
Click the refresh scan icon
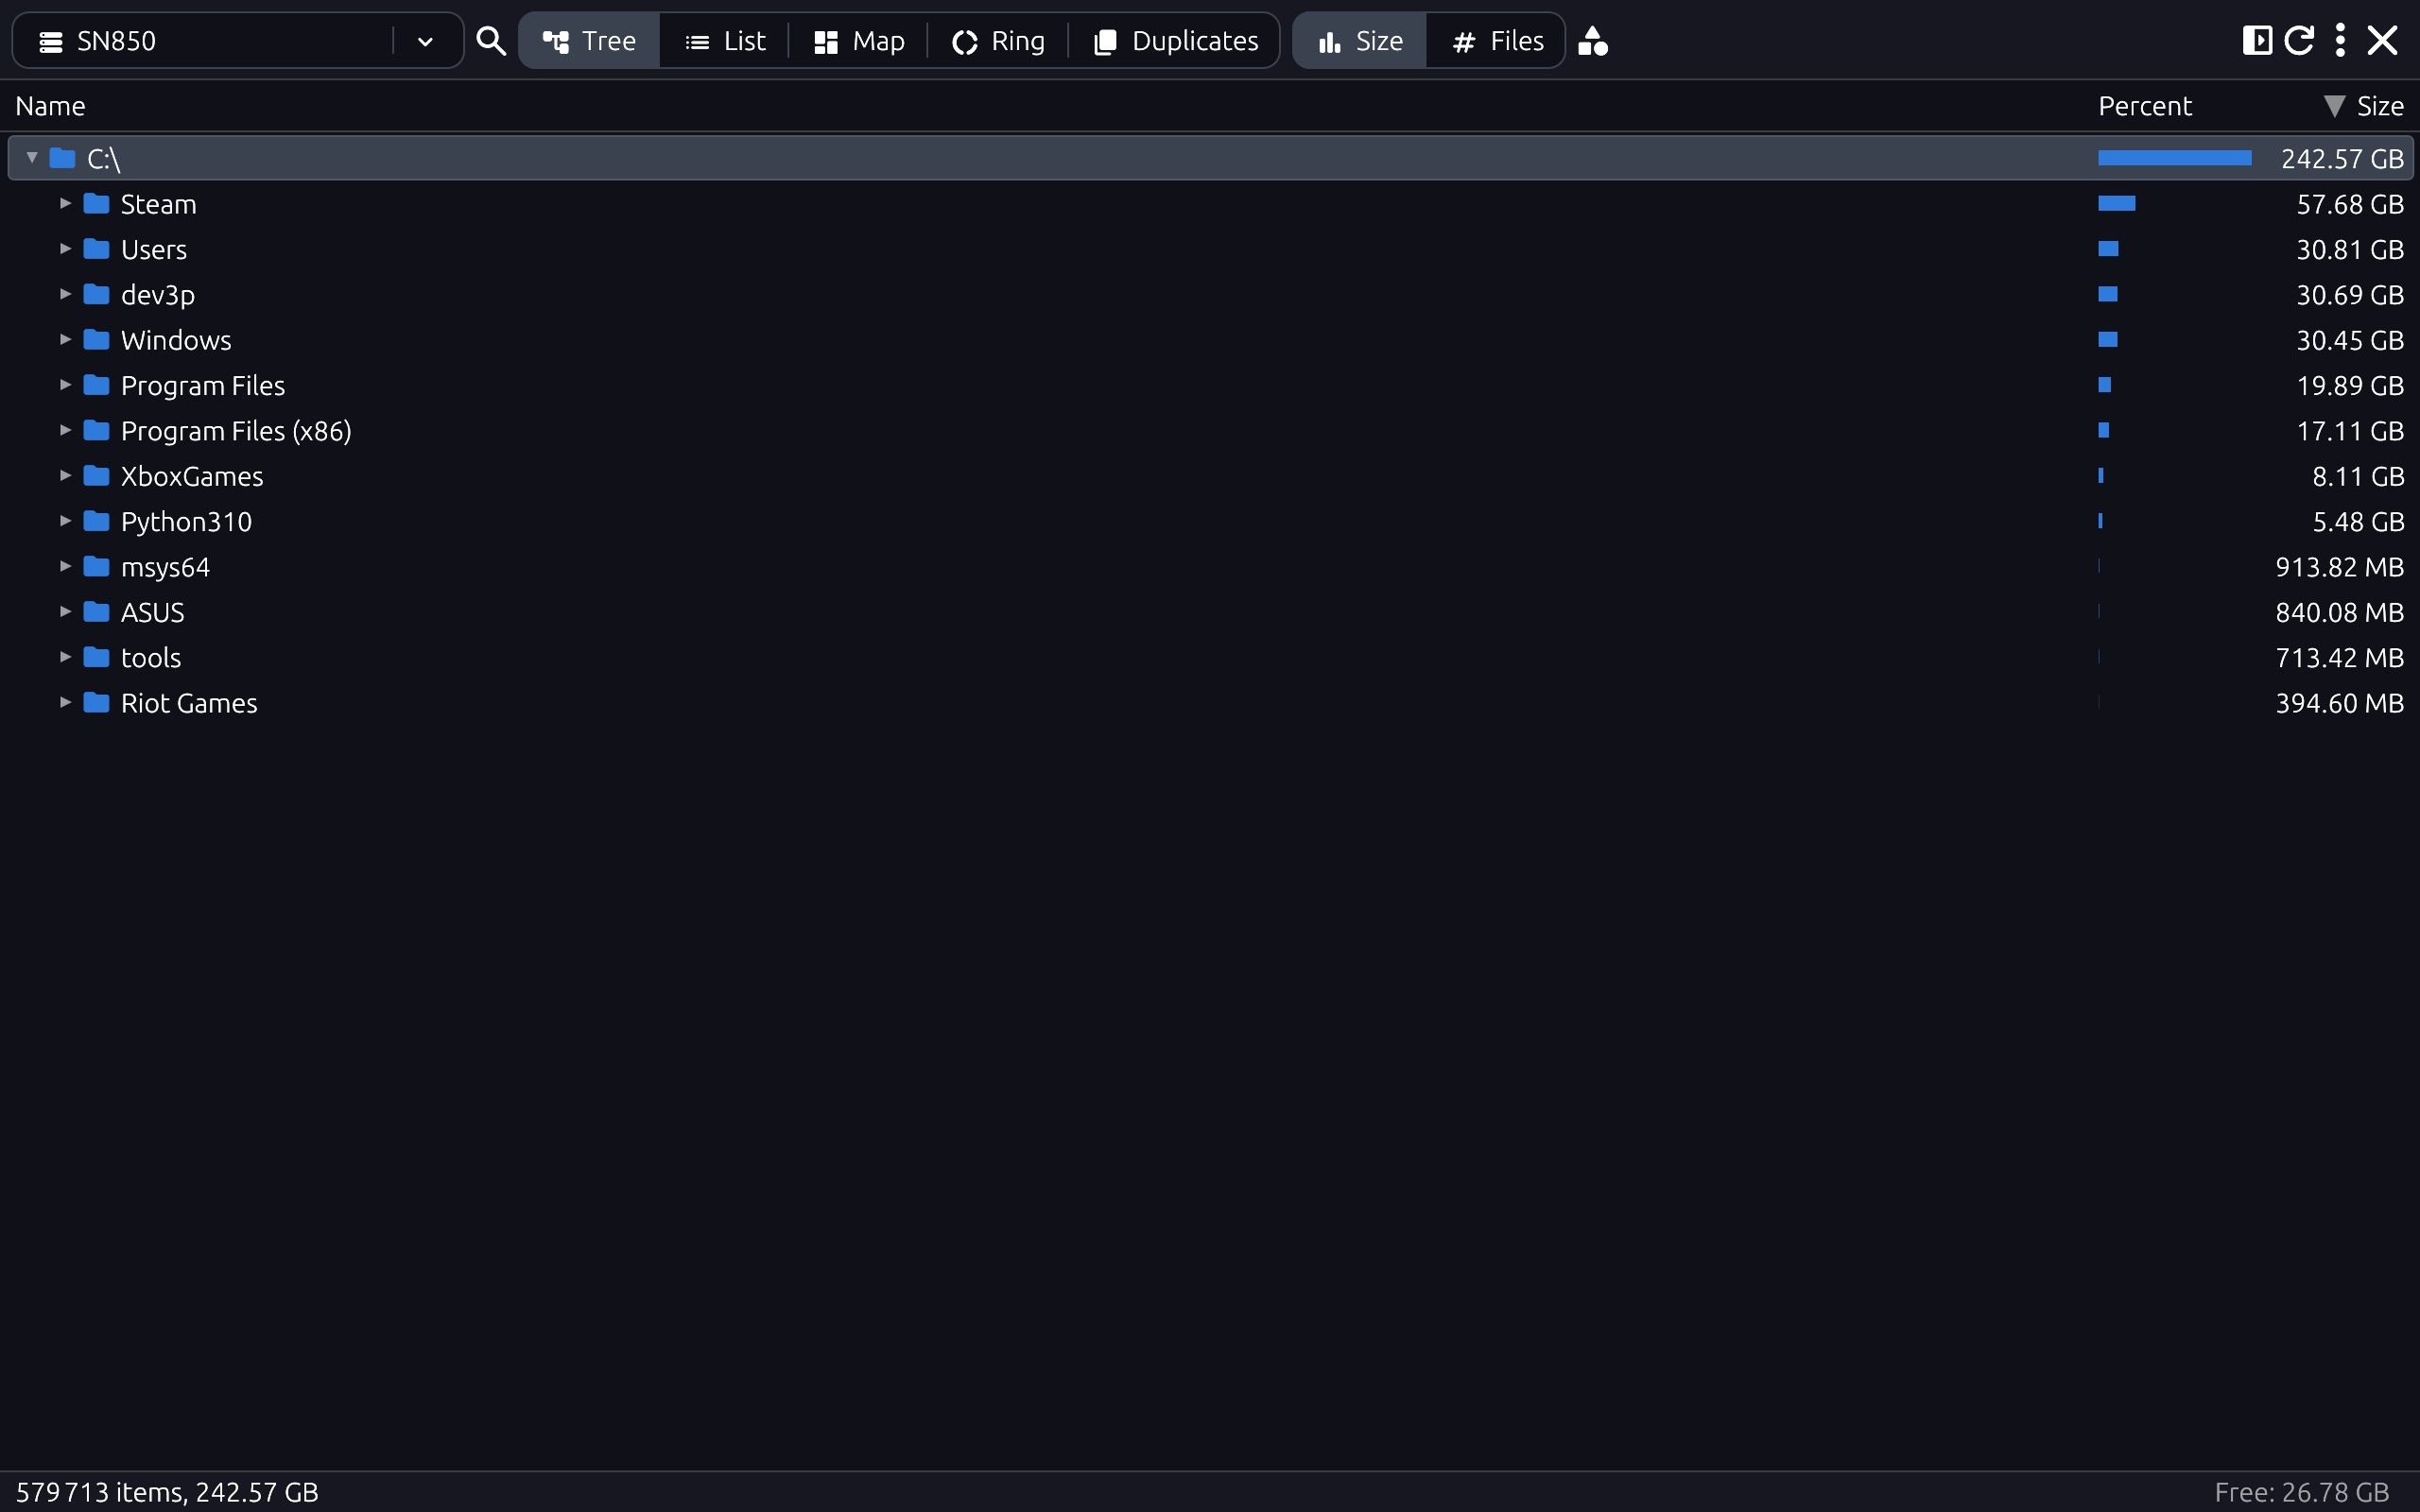click(2299, 41)
